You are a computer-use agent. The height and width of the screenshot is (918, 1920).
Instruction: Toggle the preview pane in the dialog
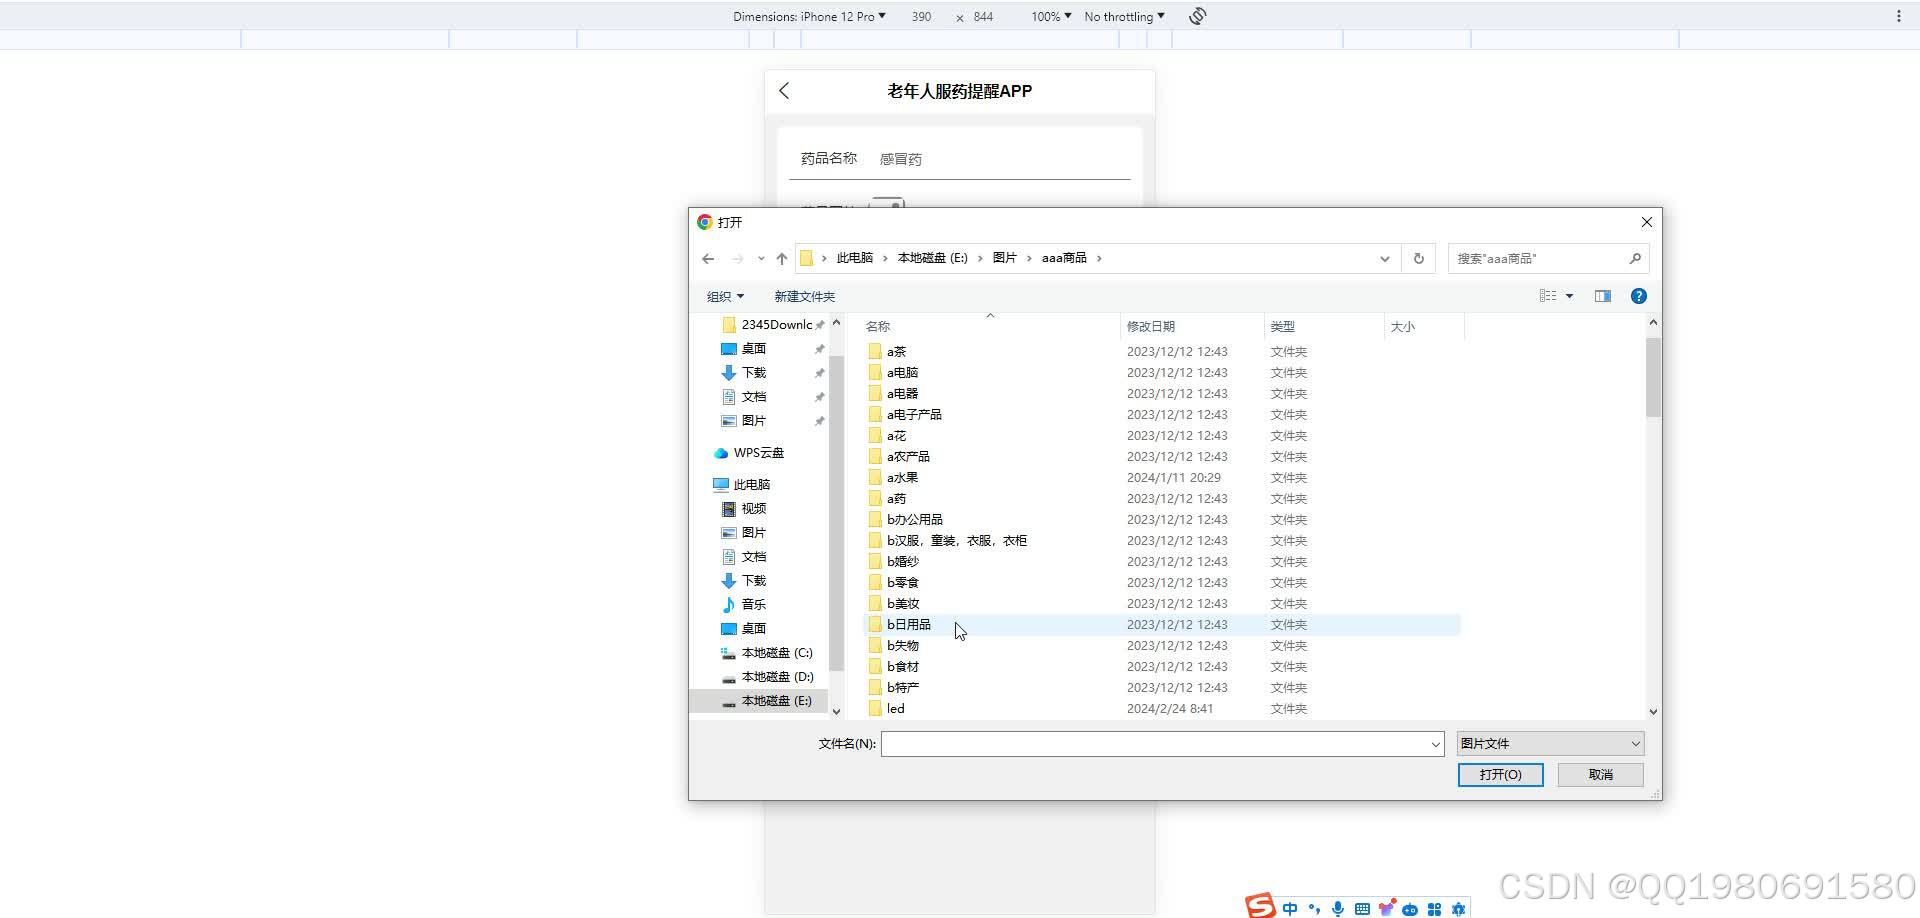coord(1602,295)
